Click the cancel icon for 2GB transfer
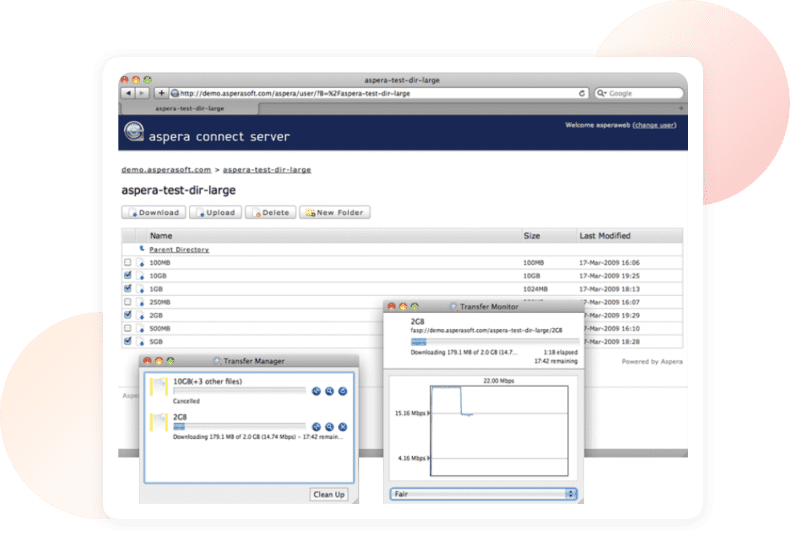 [x=342, y=427]
